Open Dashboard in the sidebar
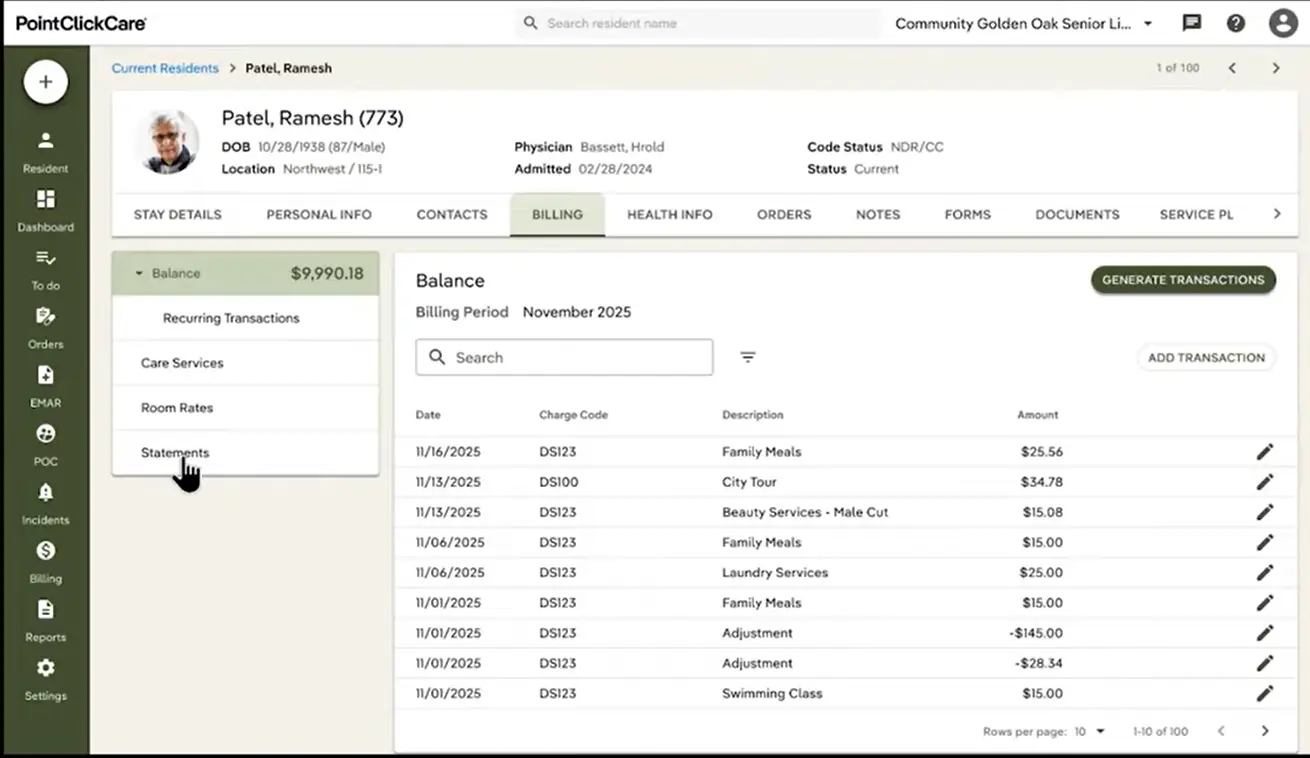This screenshot has height=758, width=1310. (x=45, y=211)
